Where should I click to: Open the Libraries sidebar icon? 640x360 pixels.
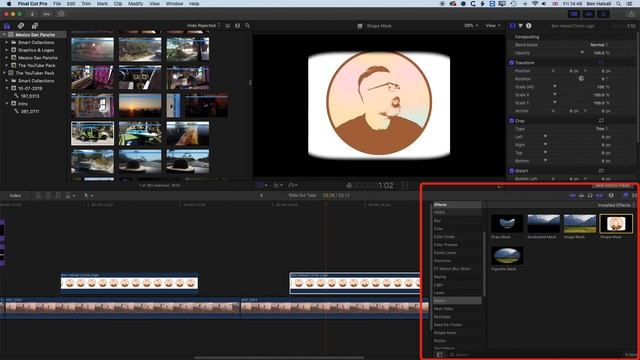click(7, 26)
